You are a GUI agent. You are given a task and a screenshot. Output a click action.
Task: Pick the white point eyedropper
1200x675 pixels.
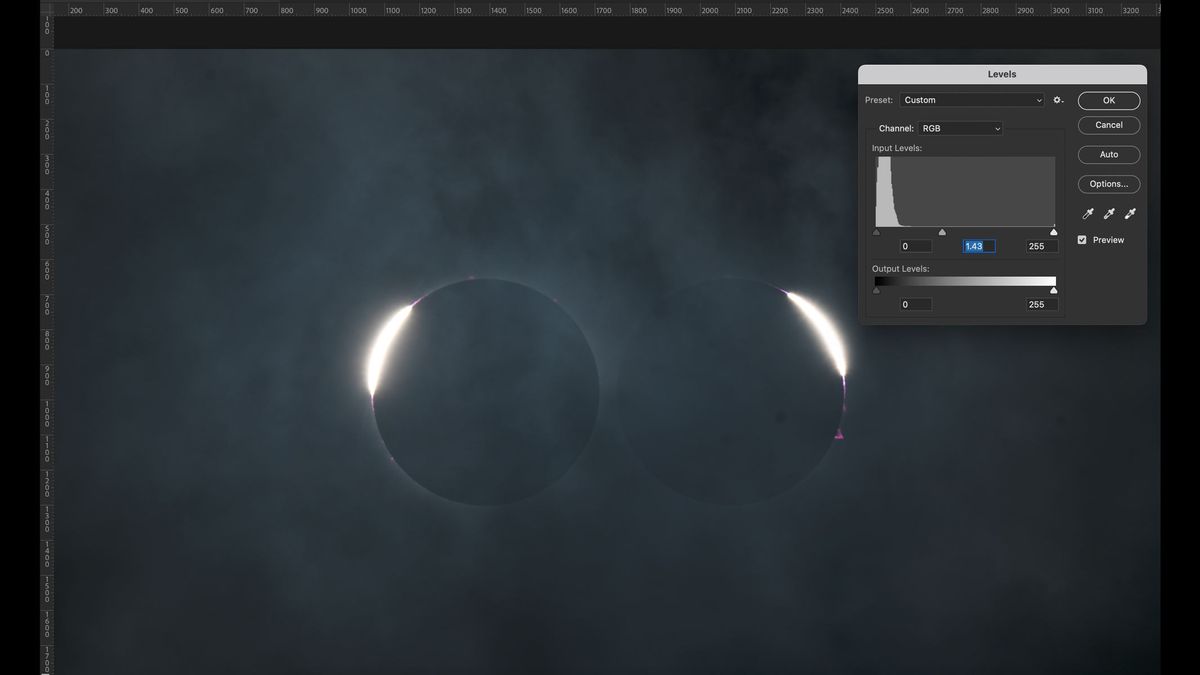1130,214
